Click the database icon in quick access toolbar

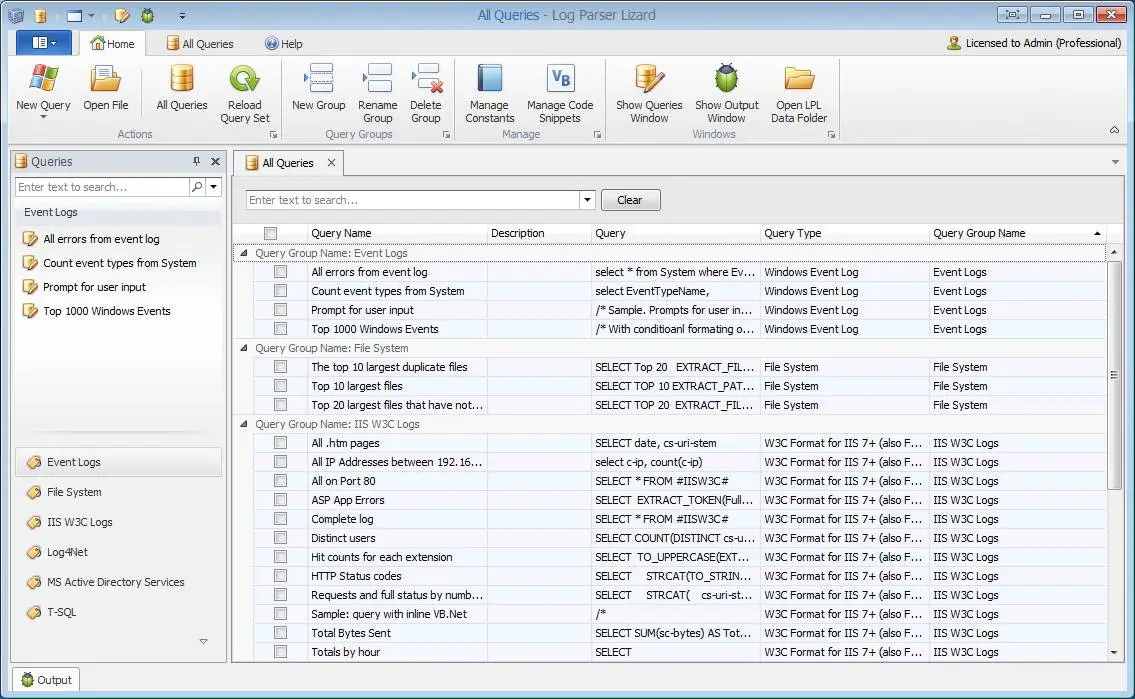[40, 15]
